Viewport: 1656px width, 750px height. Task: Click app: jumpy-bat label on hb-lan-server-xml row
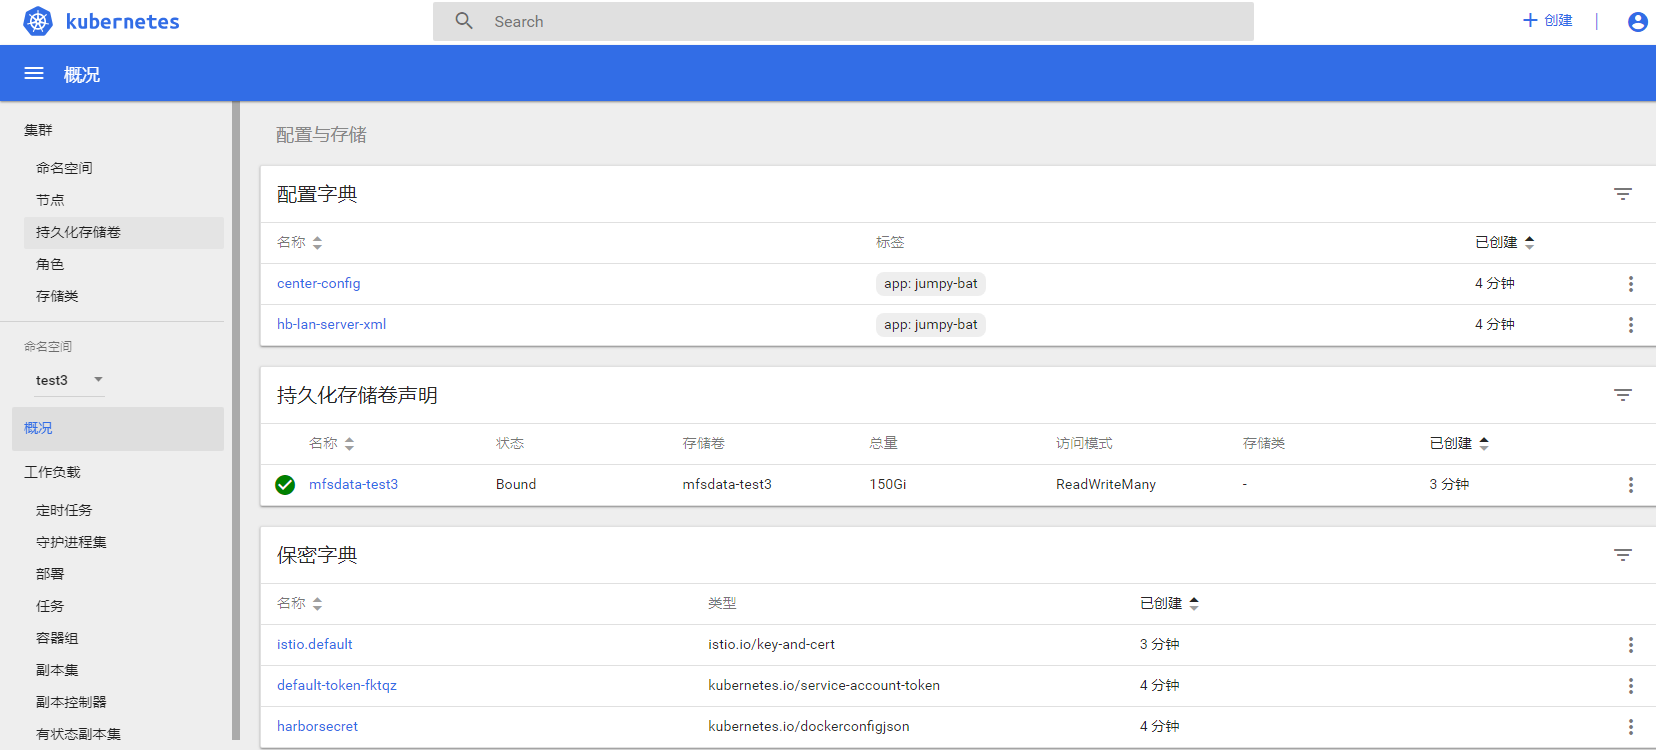pos(931,325)
